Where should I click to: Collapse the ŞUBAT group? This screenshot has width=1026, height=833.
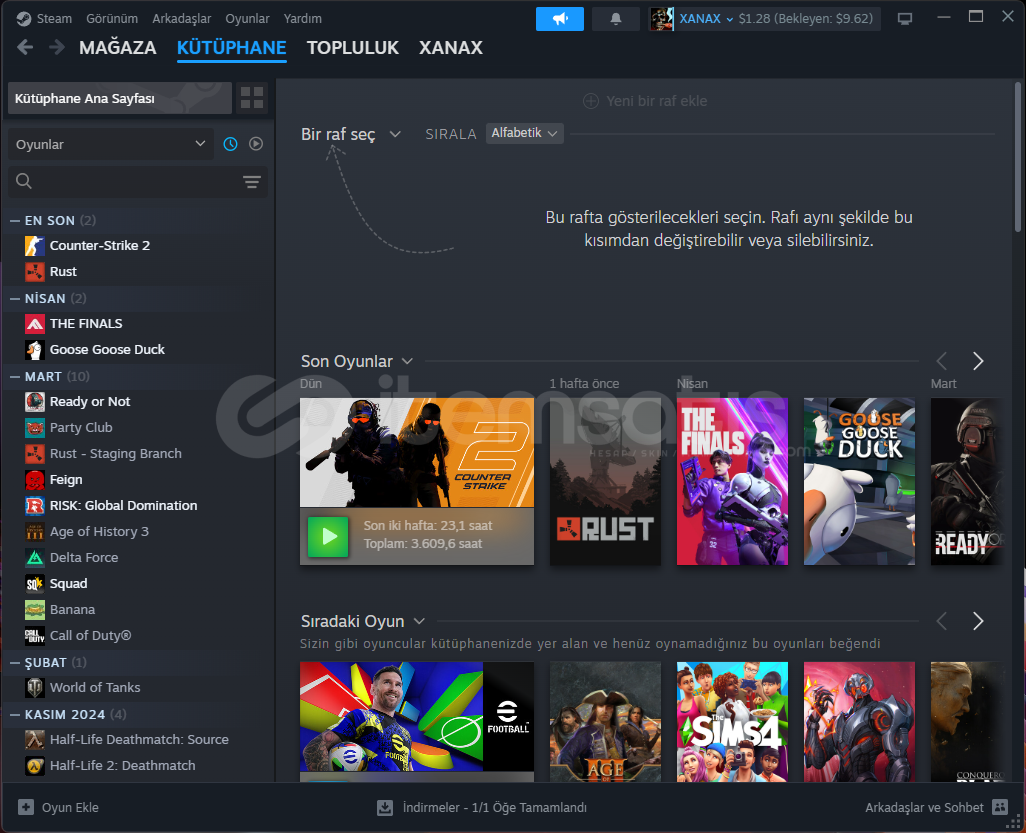(15, 663)
